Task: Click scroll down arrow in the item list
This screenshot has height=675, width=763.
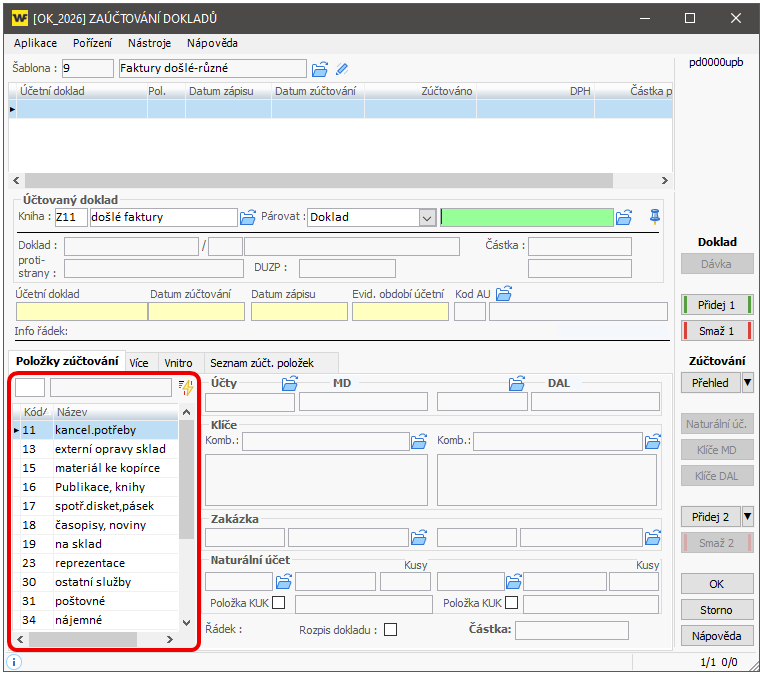Action: 186,622
